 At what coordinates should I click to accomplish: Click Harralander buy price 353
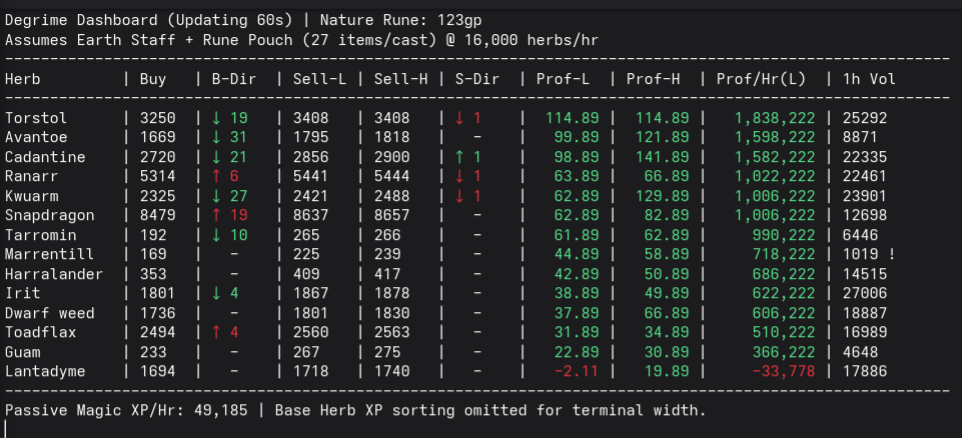pyautogui.click(x=153, y=274)
